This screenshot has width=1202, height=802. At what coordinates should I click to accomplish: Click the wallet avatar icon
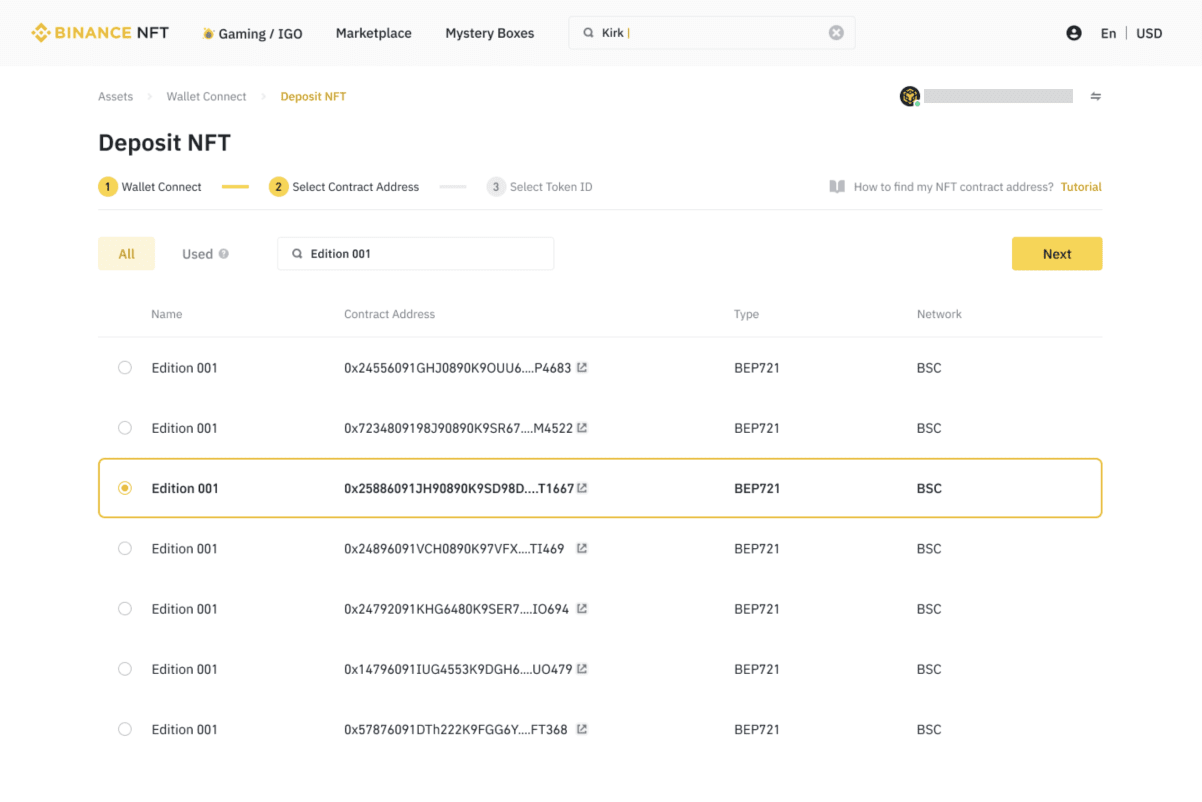tap(909, 96)
